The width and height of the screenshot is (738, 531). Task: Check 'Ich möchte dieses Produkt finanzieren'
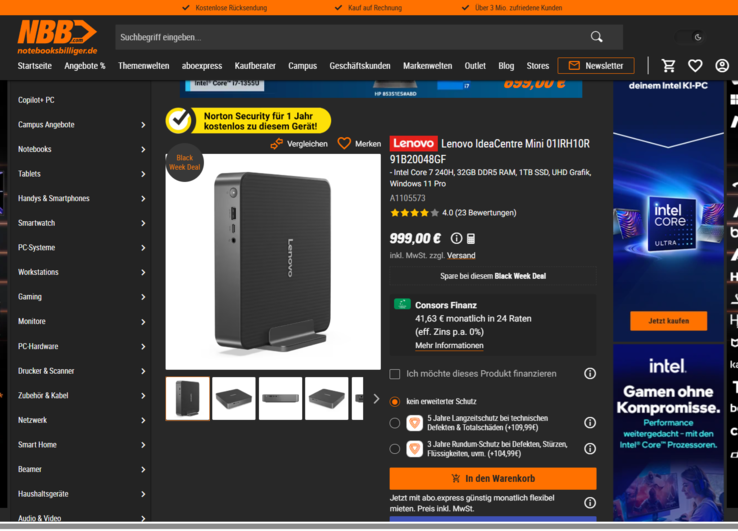tap(395, 374)
